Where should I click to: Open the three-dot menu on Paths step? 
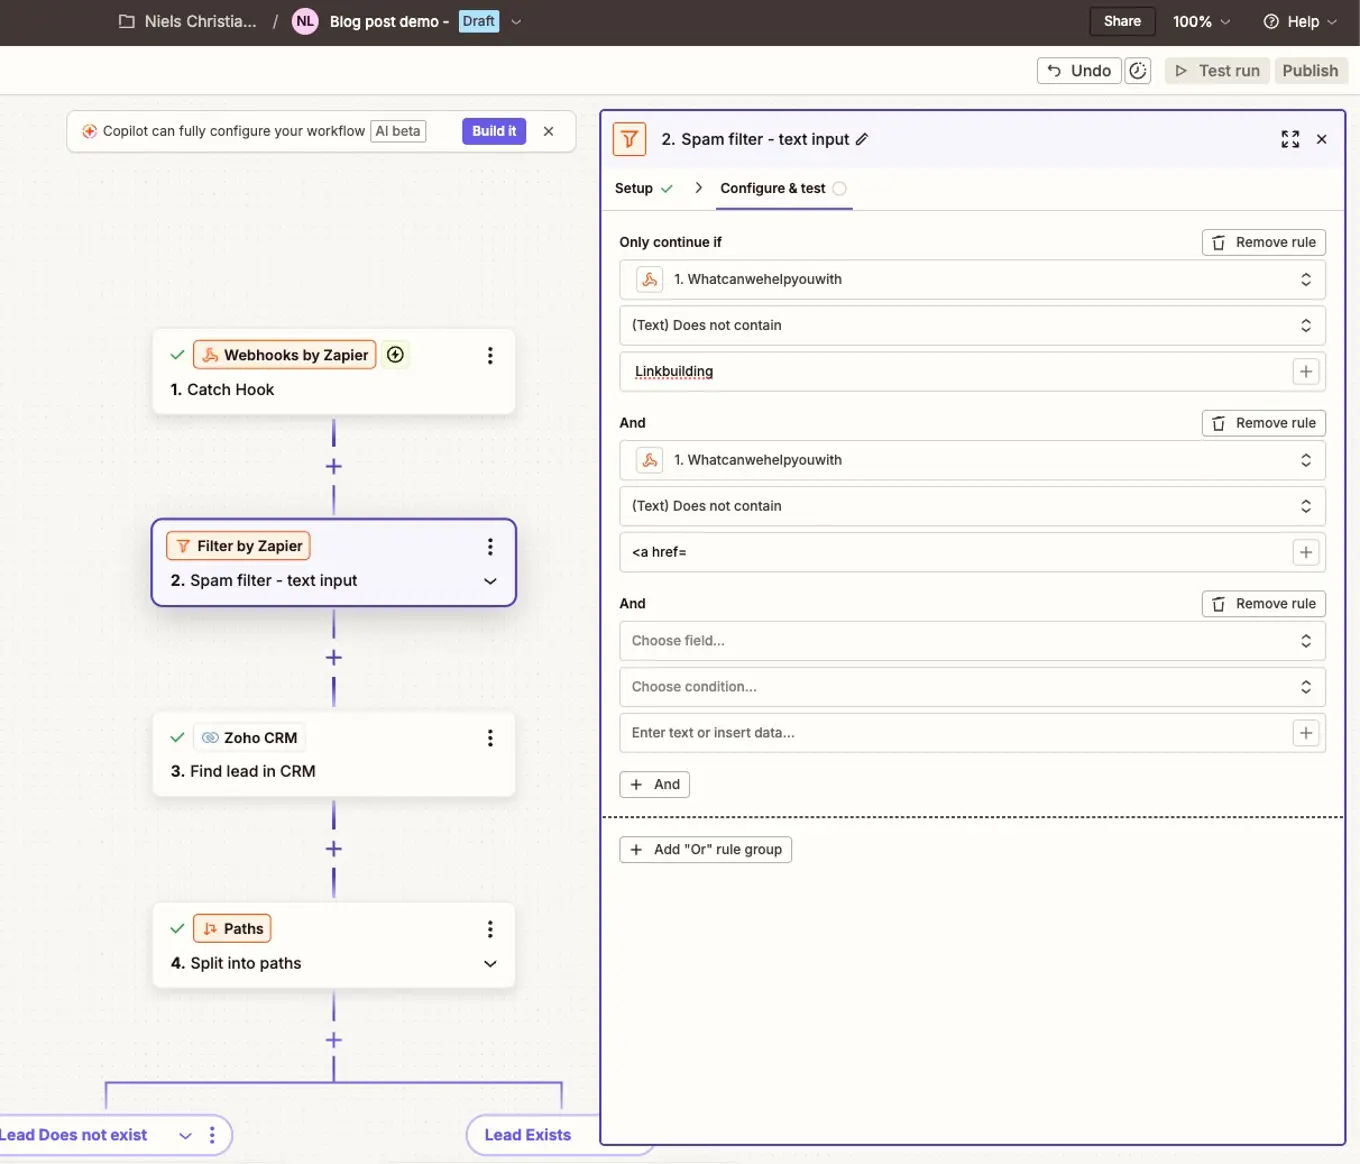point(490,929)
